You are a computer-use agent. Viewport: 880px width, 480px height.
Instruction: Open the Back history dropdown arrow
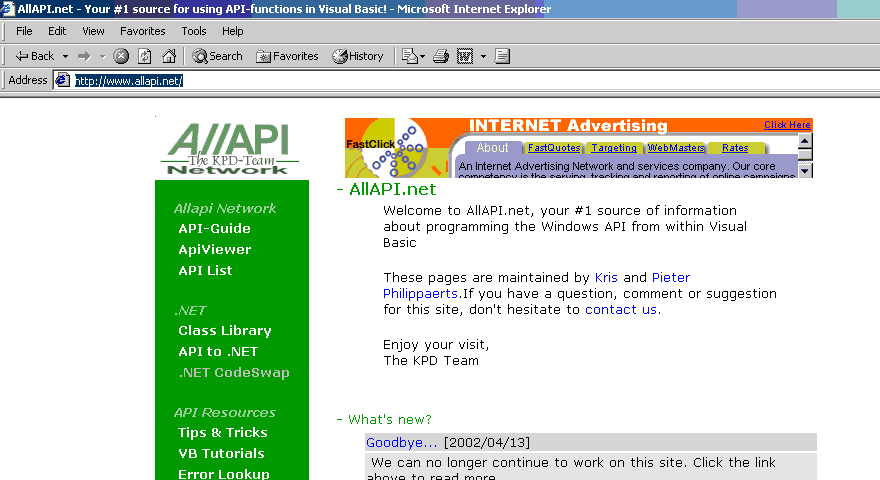(65, 56)
